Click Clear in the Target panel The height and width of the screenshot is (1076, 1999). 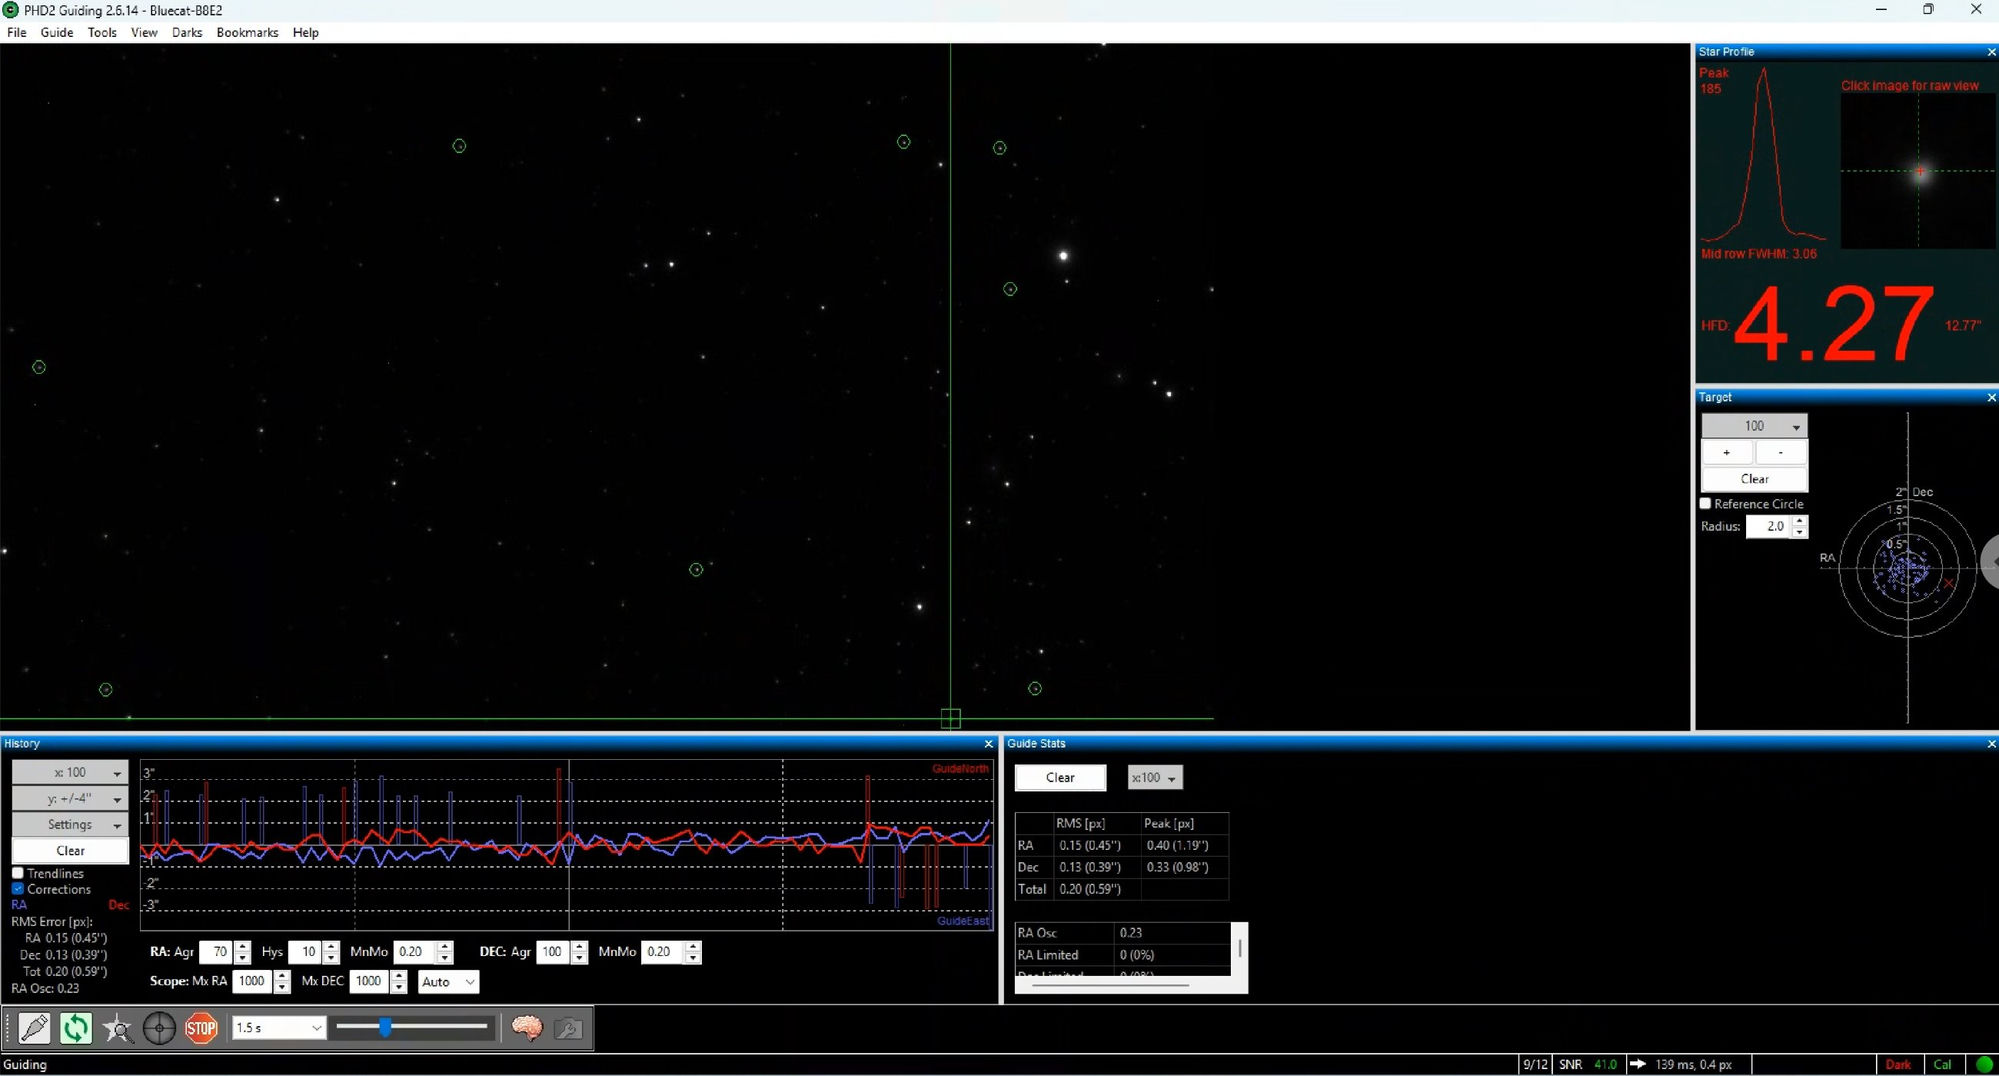point(1755,479)
